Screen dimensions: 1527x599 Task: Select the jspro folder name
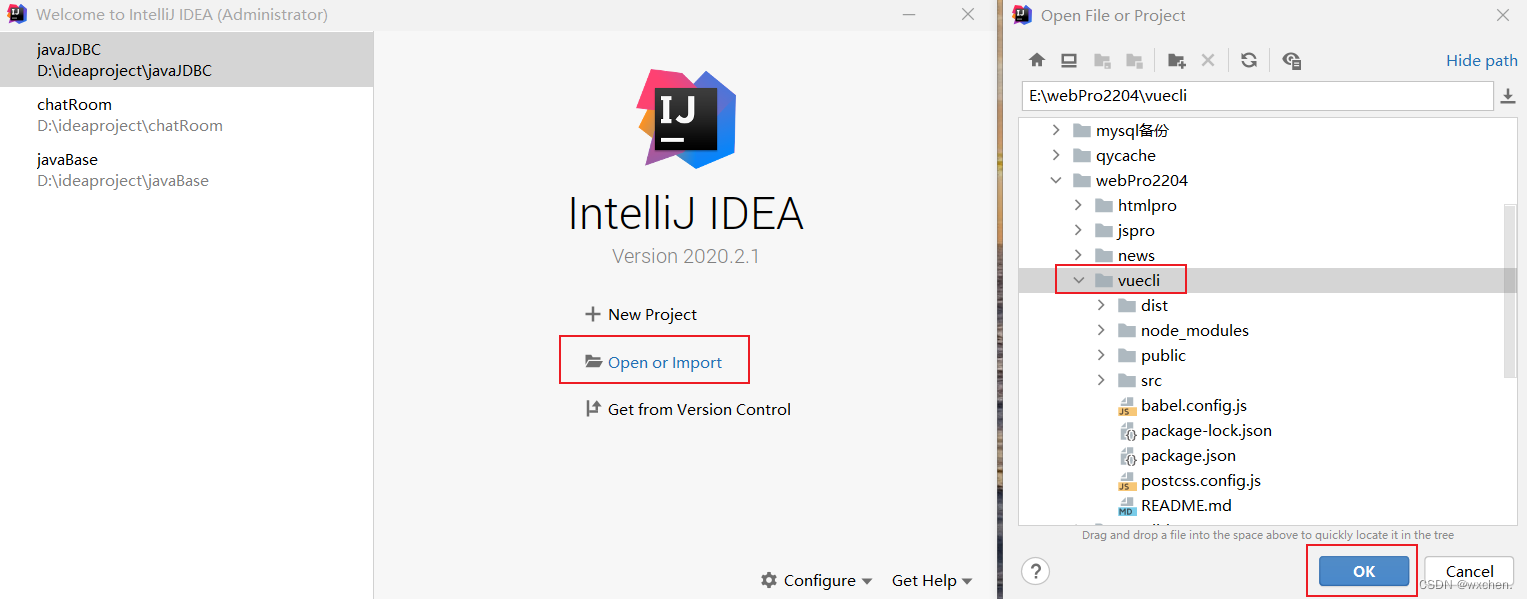point(1136,230)
